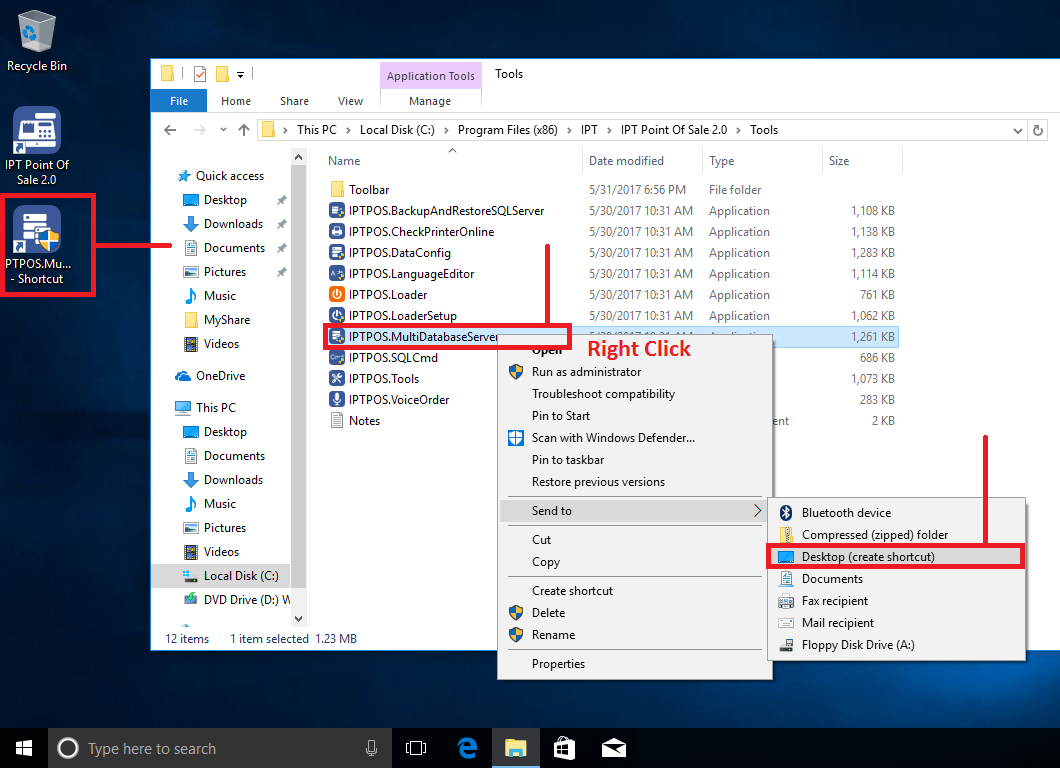Open Recent locations dropdown arrow
The height and width of the screenshot is (768, 1060).
pyautogui.click(x=223, y=130)
